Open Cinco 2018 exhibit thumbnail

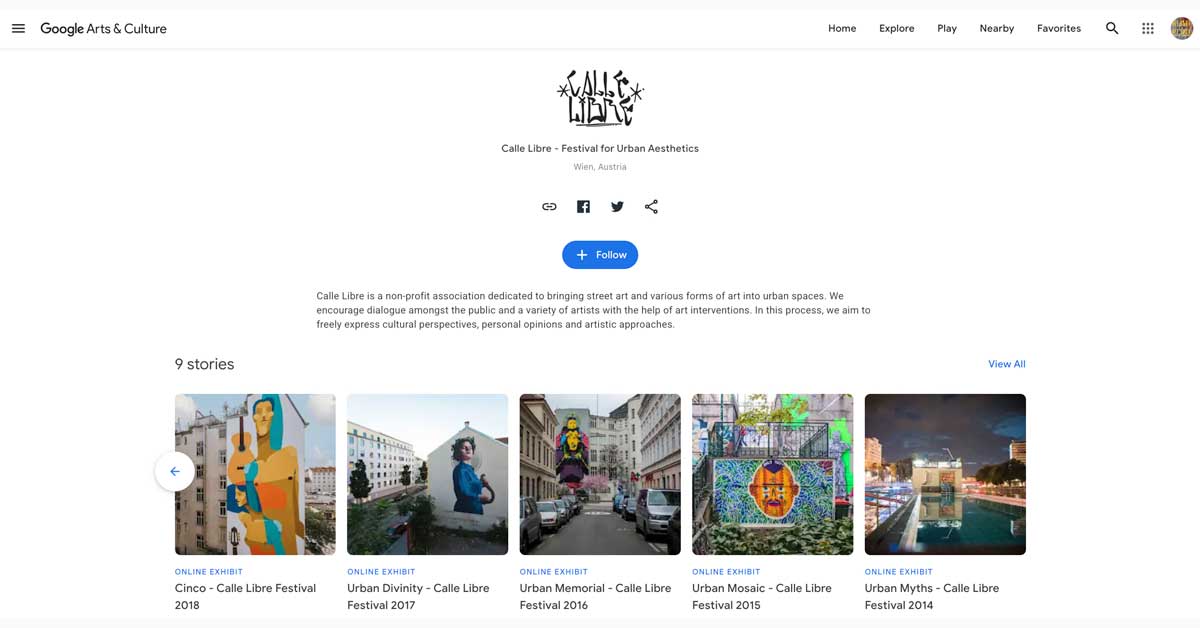pos(255,474)
